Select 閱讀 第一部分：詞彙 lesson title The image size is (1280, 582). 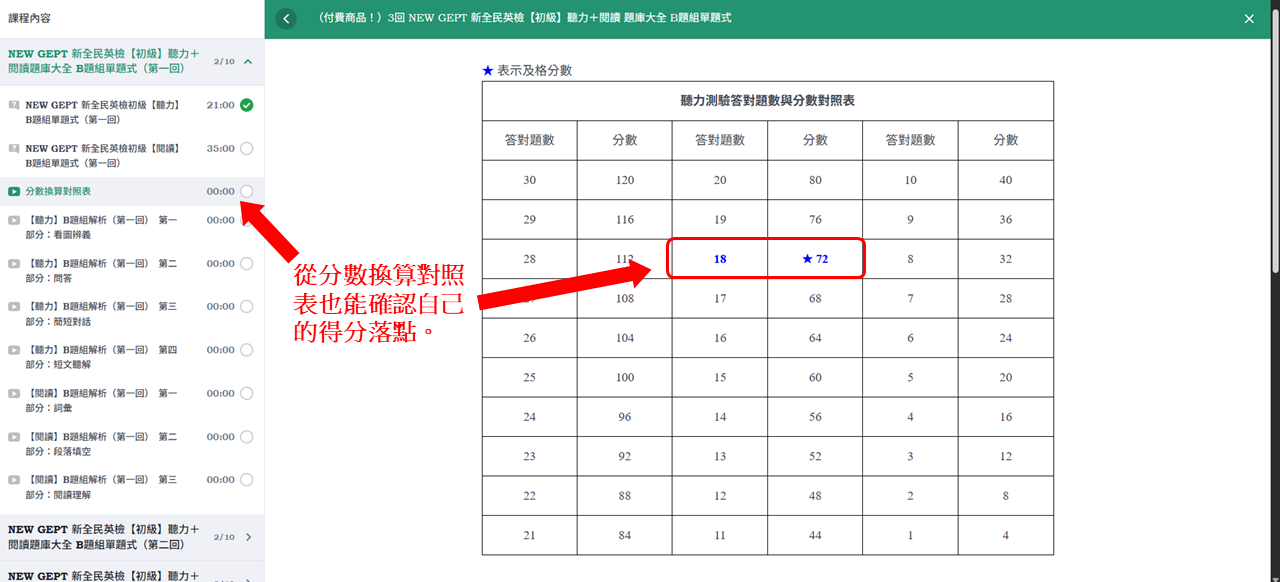[101, 400]
